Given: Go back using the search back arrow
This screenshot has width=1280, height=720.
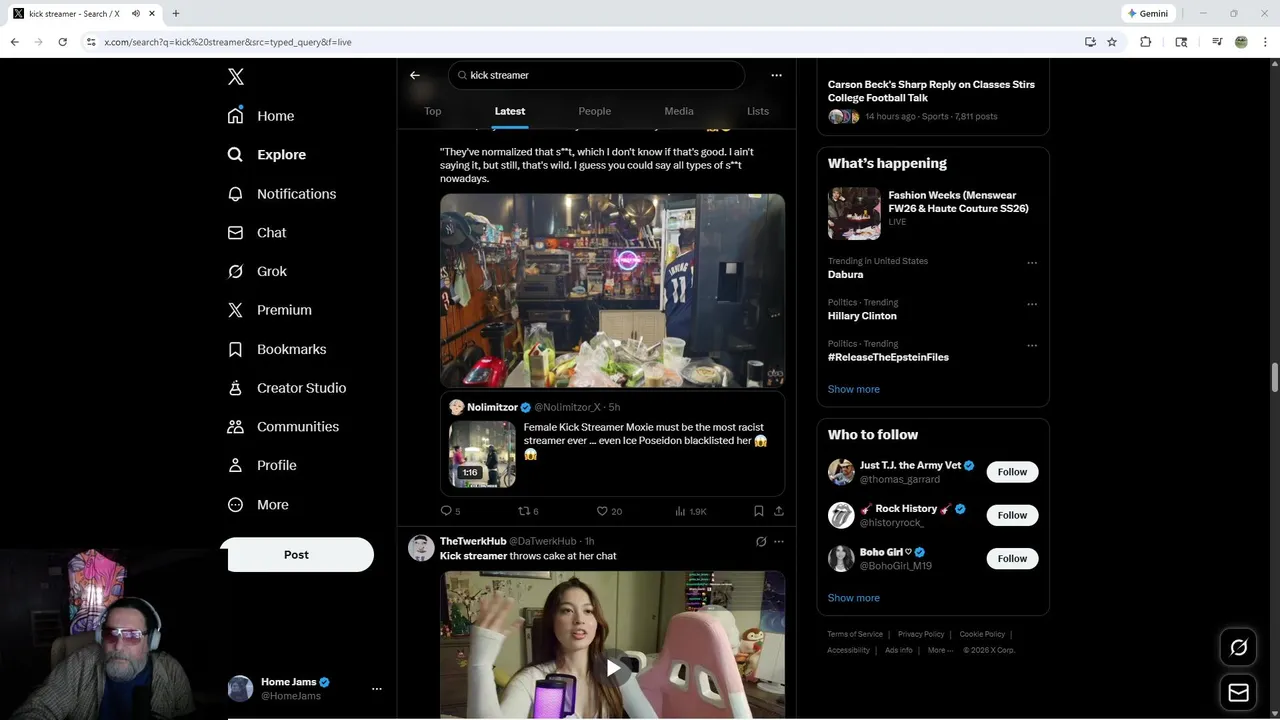Looking at the screenshot, I should point(415,75).
